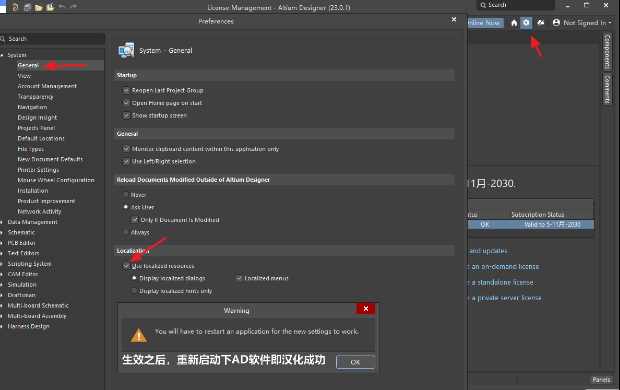Click the settings gear icon
The height and width of the screenshot is (390, 620).
click(x=526, y=23)
